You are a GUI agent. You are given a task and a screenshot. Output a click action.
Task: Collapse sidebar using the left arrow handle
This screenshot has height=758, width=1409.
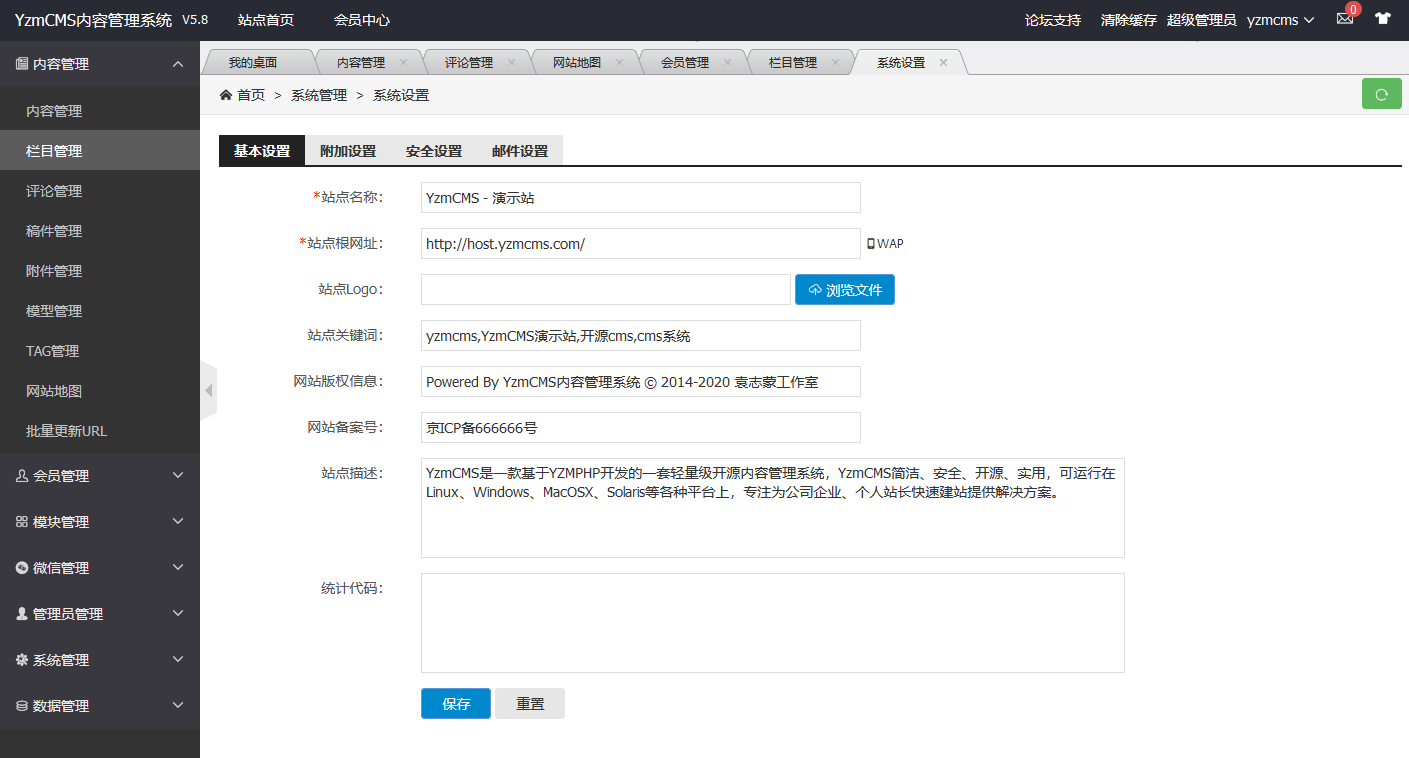pos(208,390)
